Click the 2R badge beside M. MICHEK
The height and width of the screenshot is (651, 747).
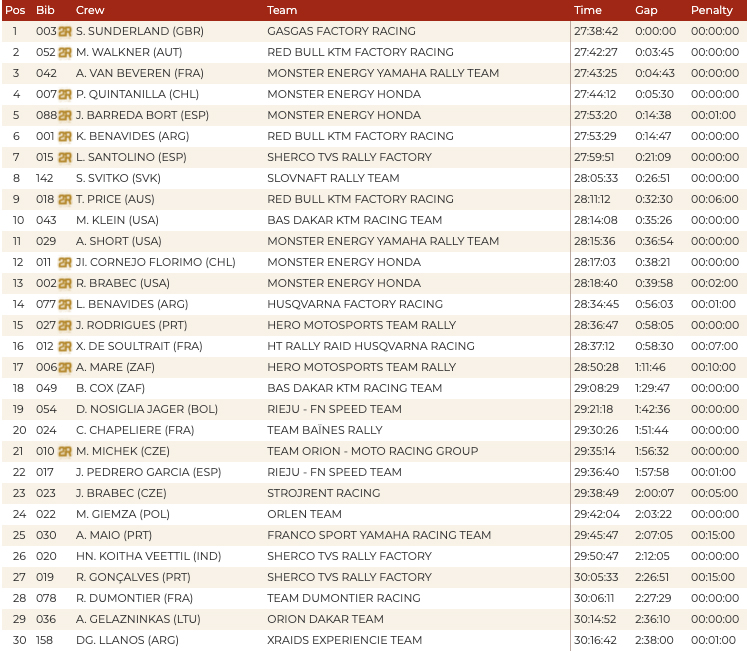pyautogui.click(x=65, y=451)
